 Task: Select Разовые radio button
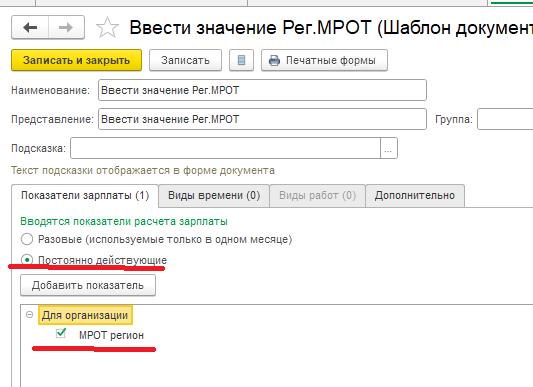pyautogui.click(x=27, y=239)
